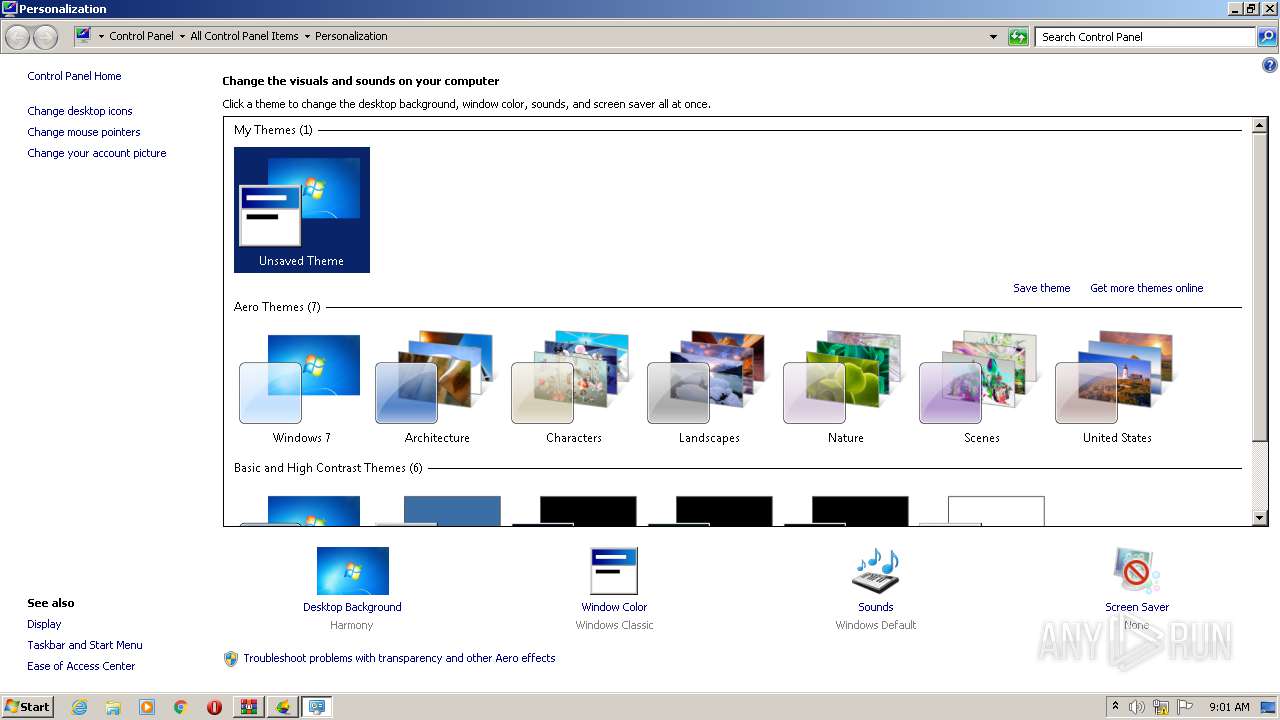Open Google Chrome from taskbar
This screenshot has width=1280, height=720.
click(181, 707)
